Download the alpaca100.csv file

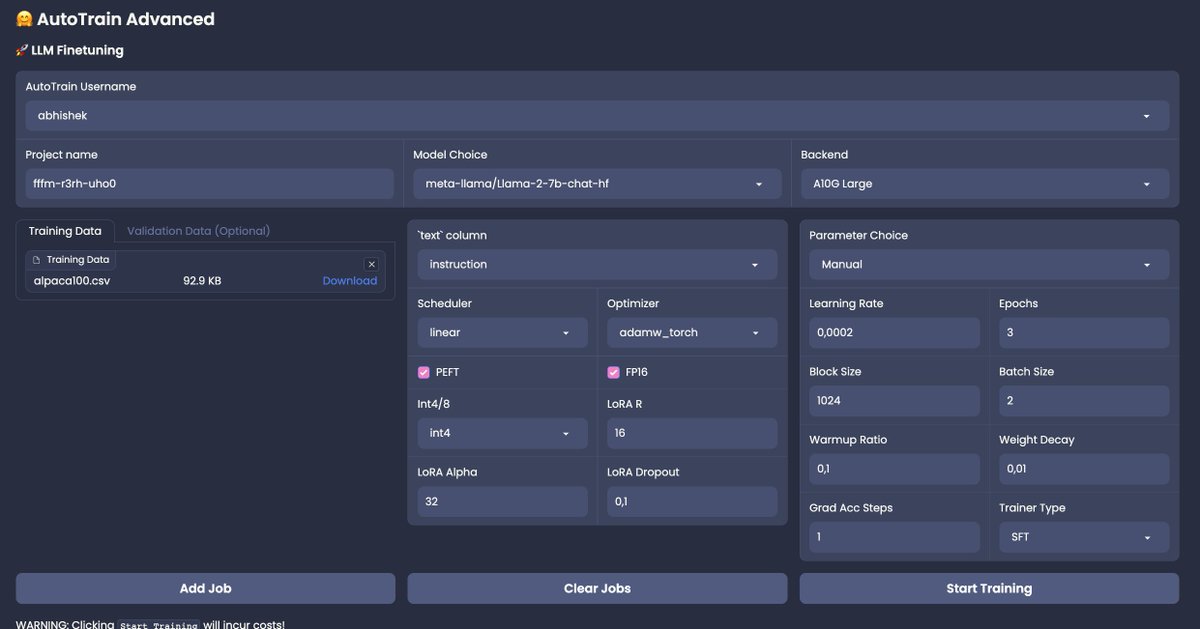349,281
